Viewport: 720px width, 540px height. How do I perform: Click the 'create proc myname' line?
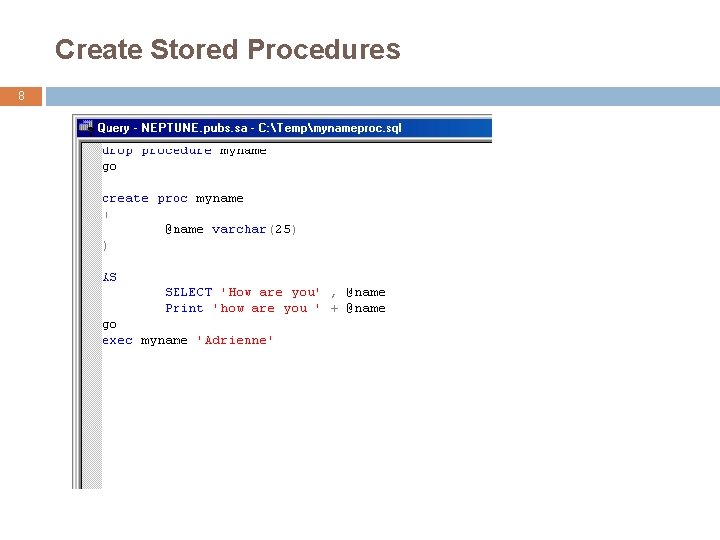173,198
